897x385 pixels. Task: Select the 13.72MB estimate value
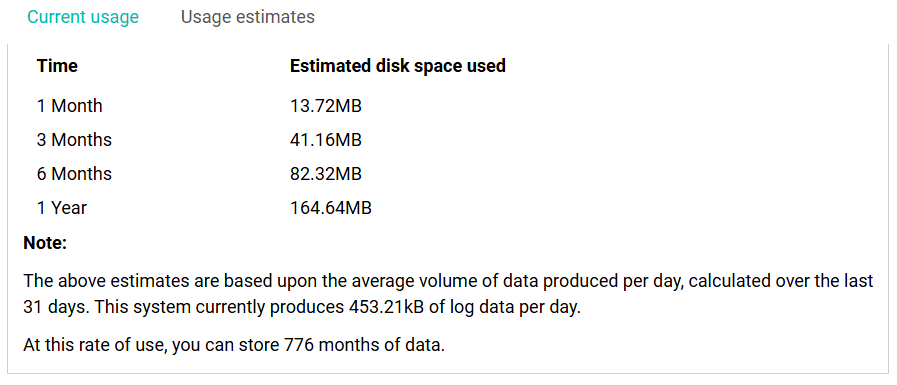coord(326,106)
